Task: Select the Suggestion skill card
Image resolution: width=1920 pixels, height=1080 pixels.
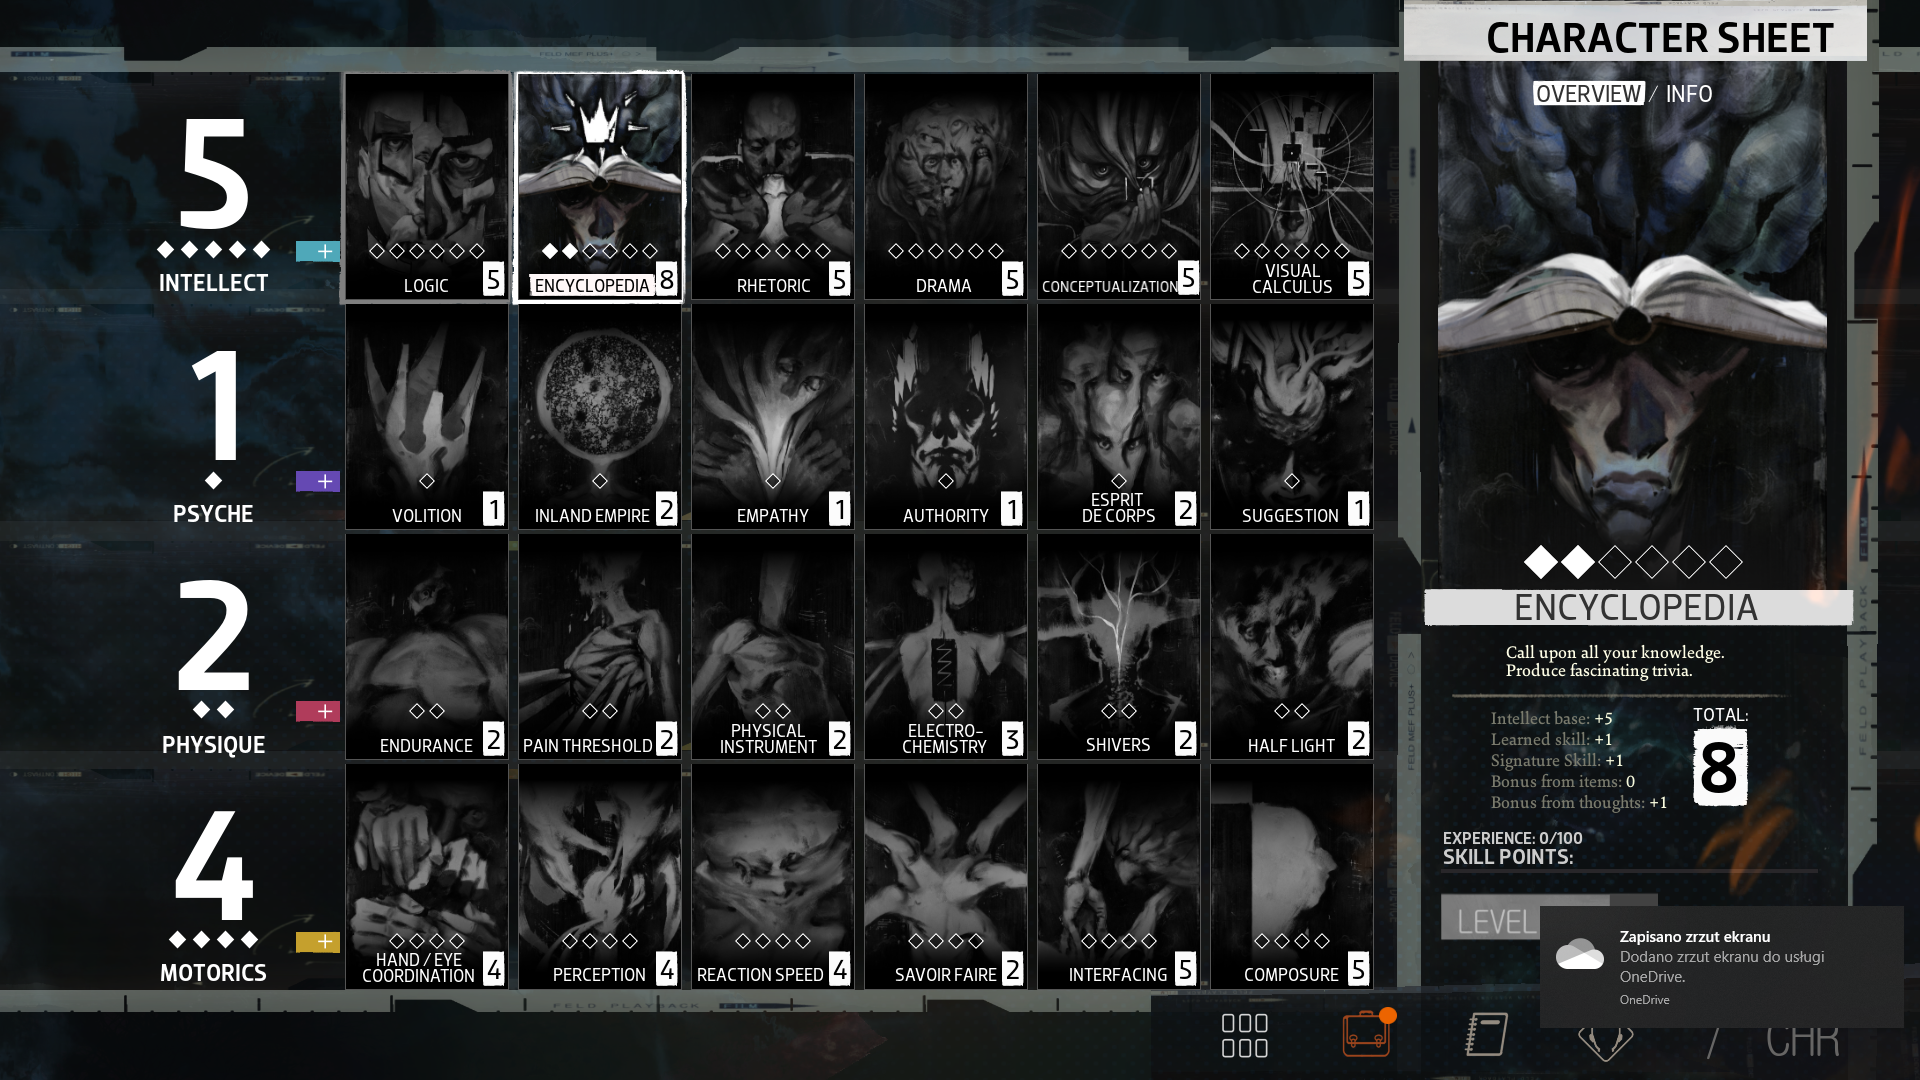Action: pos(1292,416)
